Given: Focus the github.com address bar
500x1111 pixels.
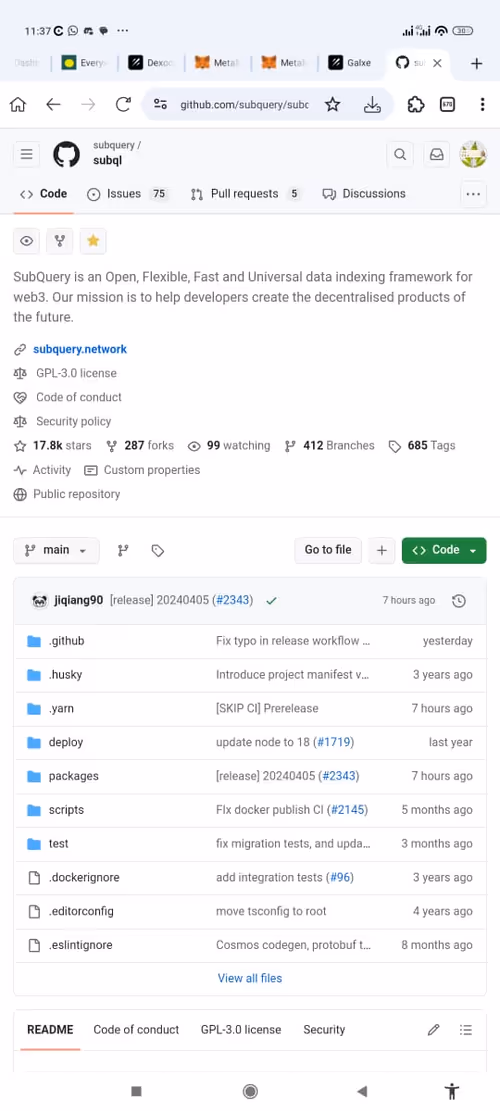Looking at the screenshot, I should click(244, 105).
